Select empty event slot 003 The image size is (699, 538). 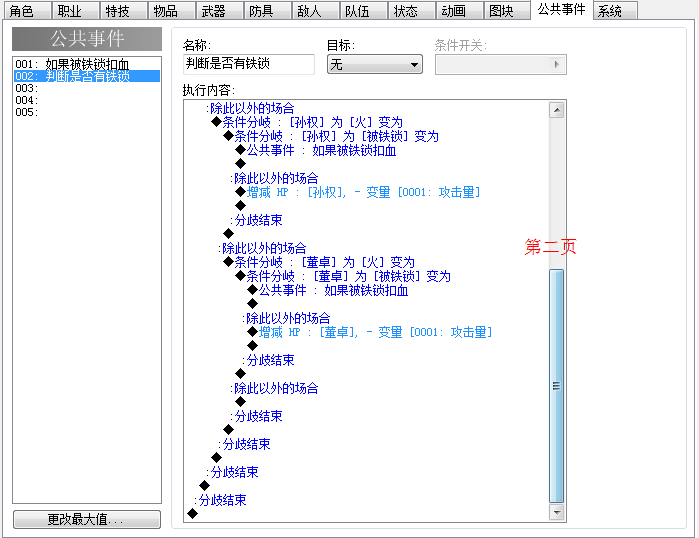click(87, 88)
